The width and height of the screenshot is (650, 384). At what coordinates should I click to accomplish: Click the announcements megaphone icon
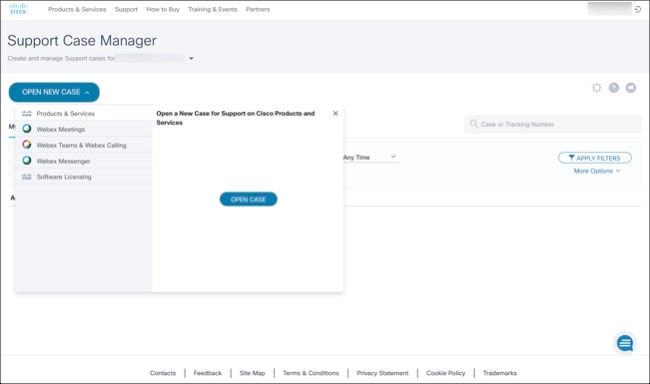tap(631, 87)
